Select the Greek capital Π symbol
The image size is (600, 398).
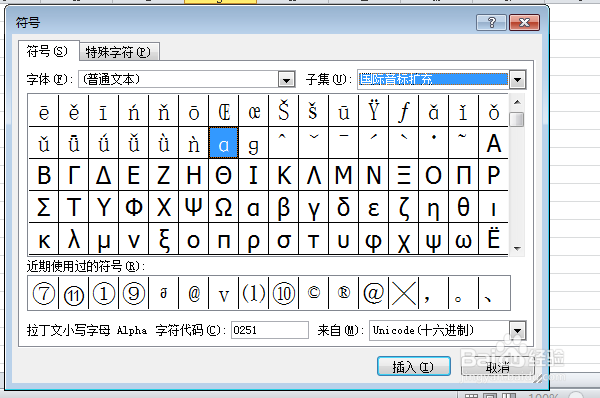(463, 175)
